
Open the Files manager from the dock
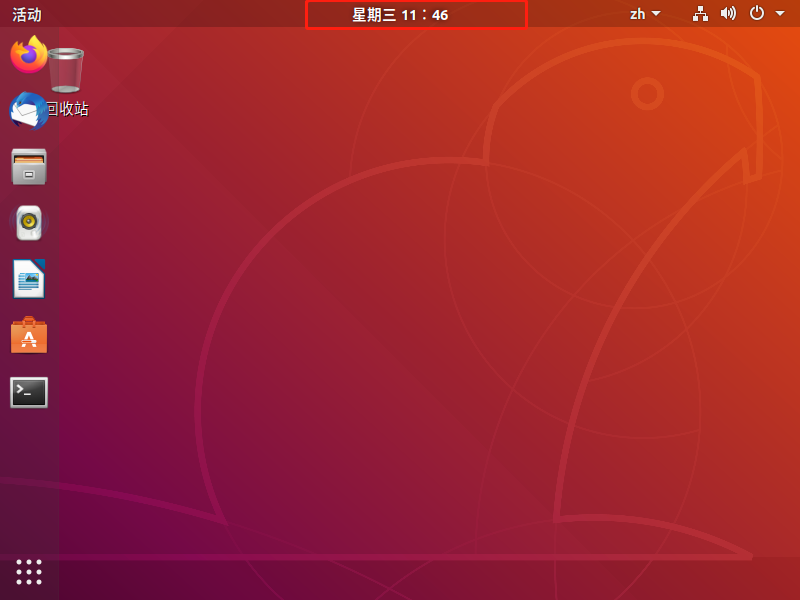(x=29, y=167)
